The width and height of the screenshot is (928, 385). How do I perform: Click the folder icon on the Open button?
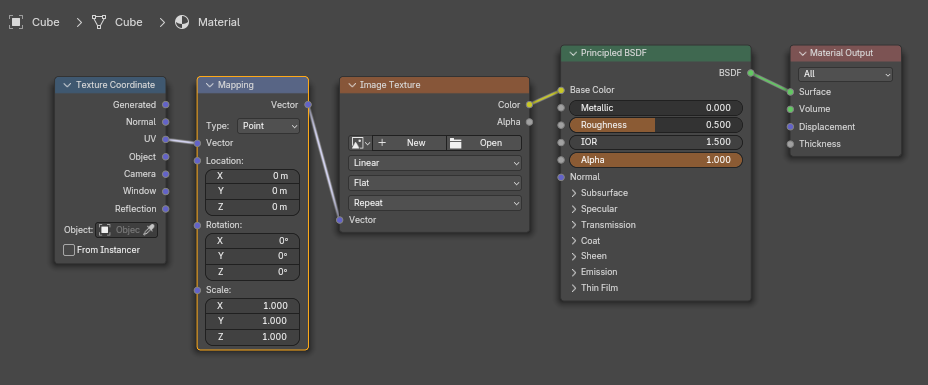tap(455, 143)
